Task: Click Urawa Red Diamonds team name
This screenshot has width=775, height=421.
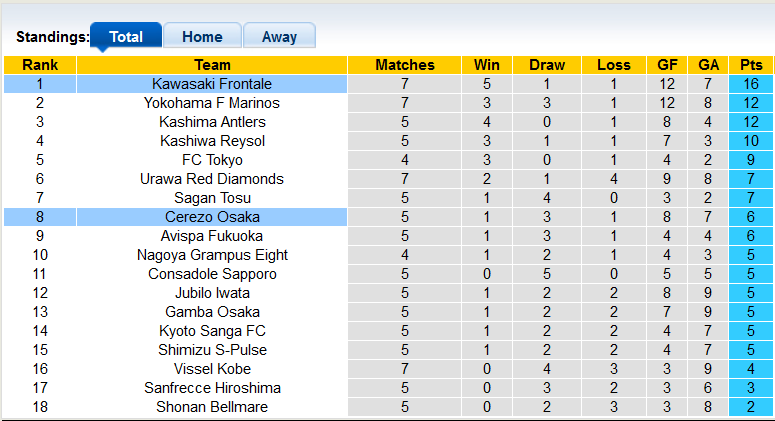Action: click(x=212, y=179)
